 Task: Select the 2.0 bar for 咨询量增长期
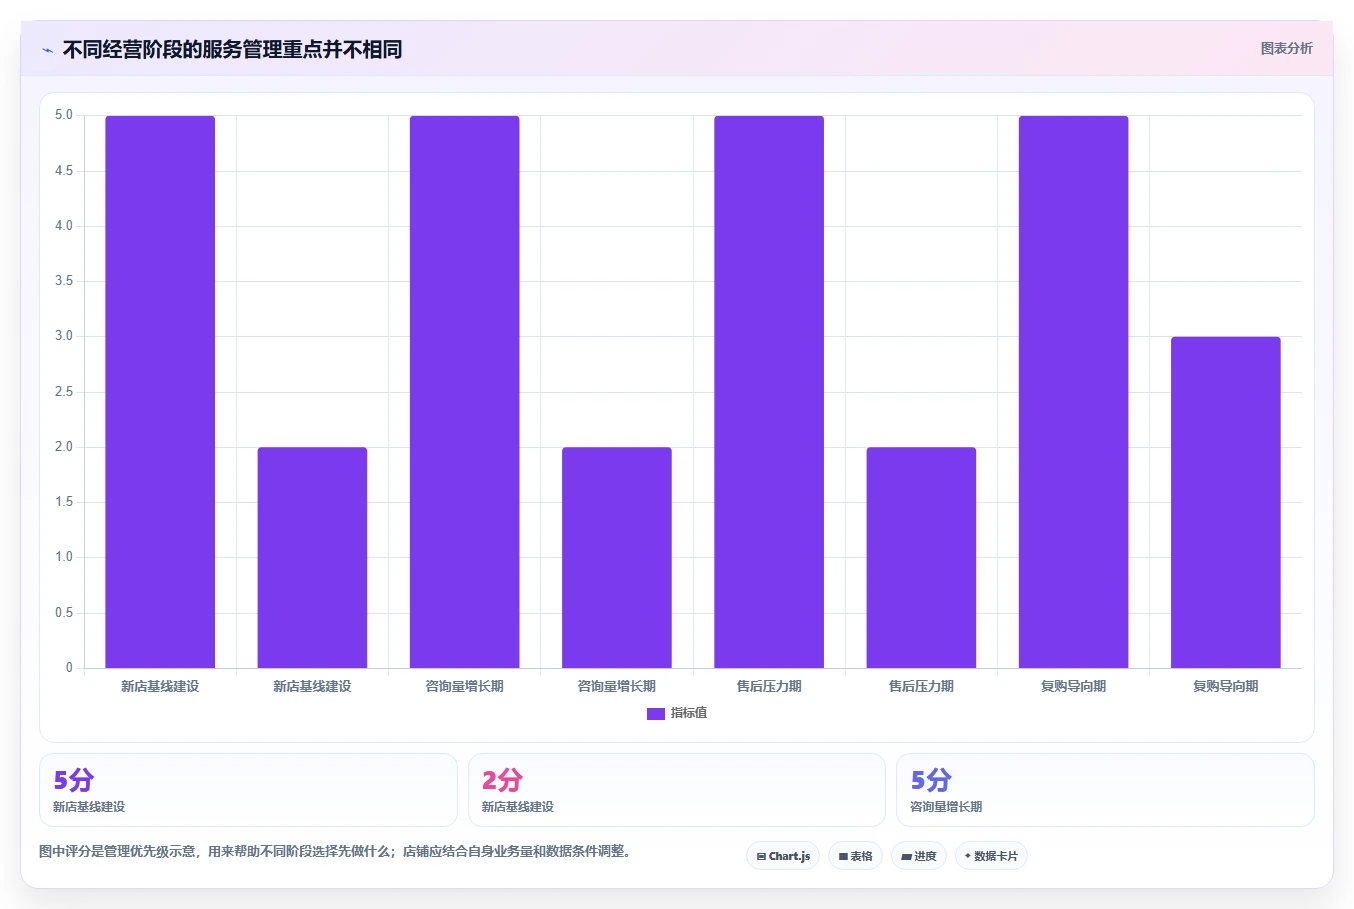click(x=617, y=558)
